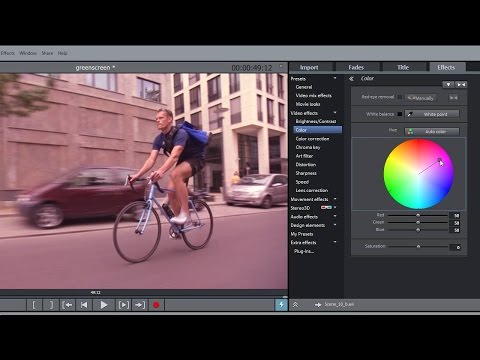This screenshot has width=480, height=360.
Task: Go back using the double-arrow next to Color
Action: click(x=351, y=79)
